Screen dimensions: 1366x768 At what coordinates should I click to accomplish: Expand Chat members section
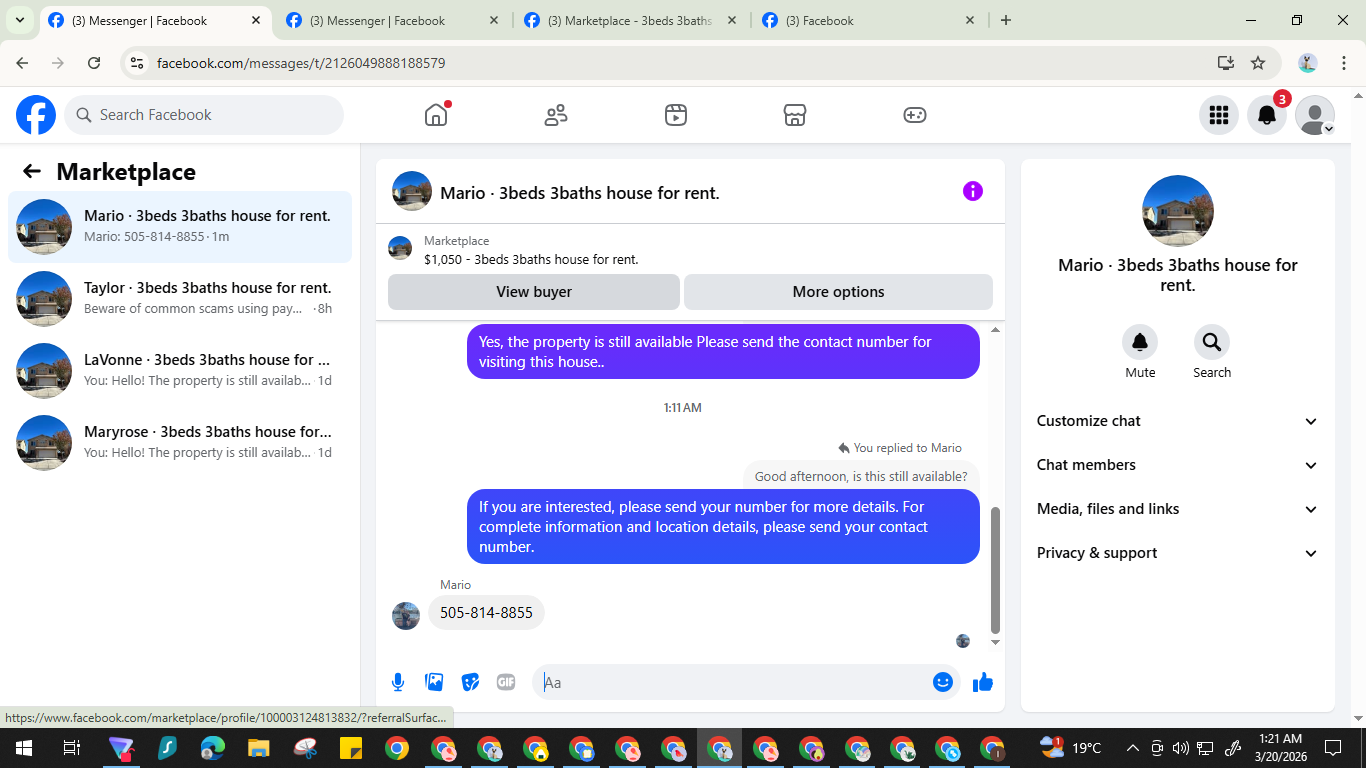[1178, 465]
